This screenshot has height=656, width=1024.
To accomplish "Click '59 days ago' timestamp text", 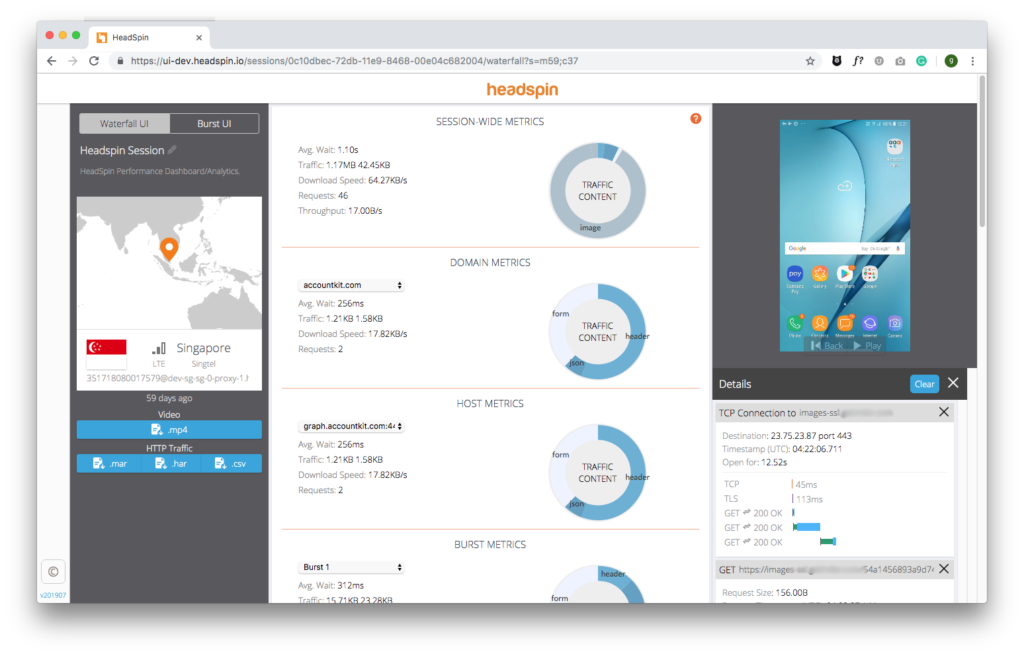I will (169, 398).
